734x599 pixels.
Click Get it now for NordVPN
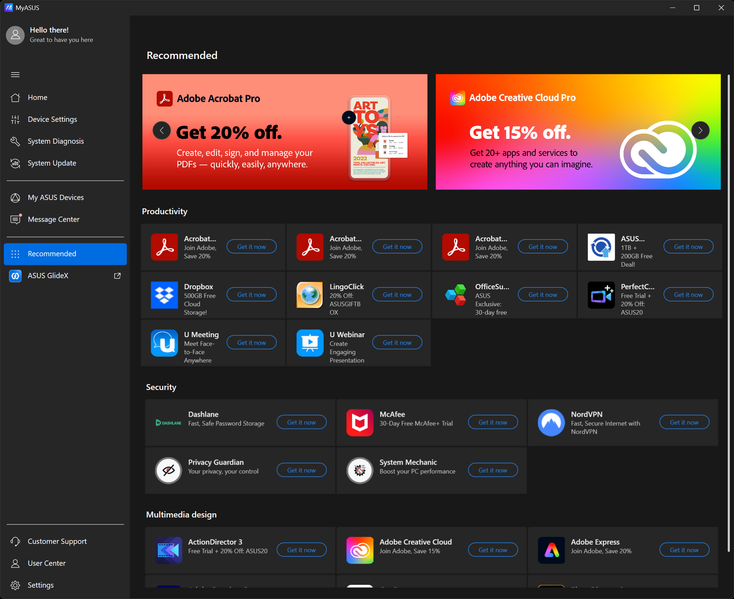[x=684, y=422]
